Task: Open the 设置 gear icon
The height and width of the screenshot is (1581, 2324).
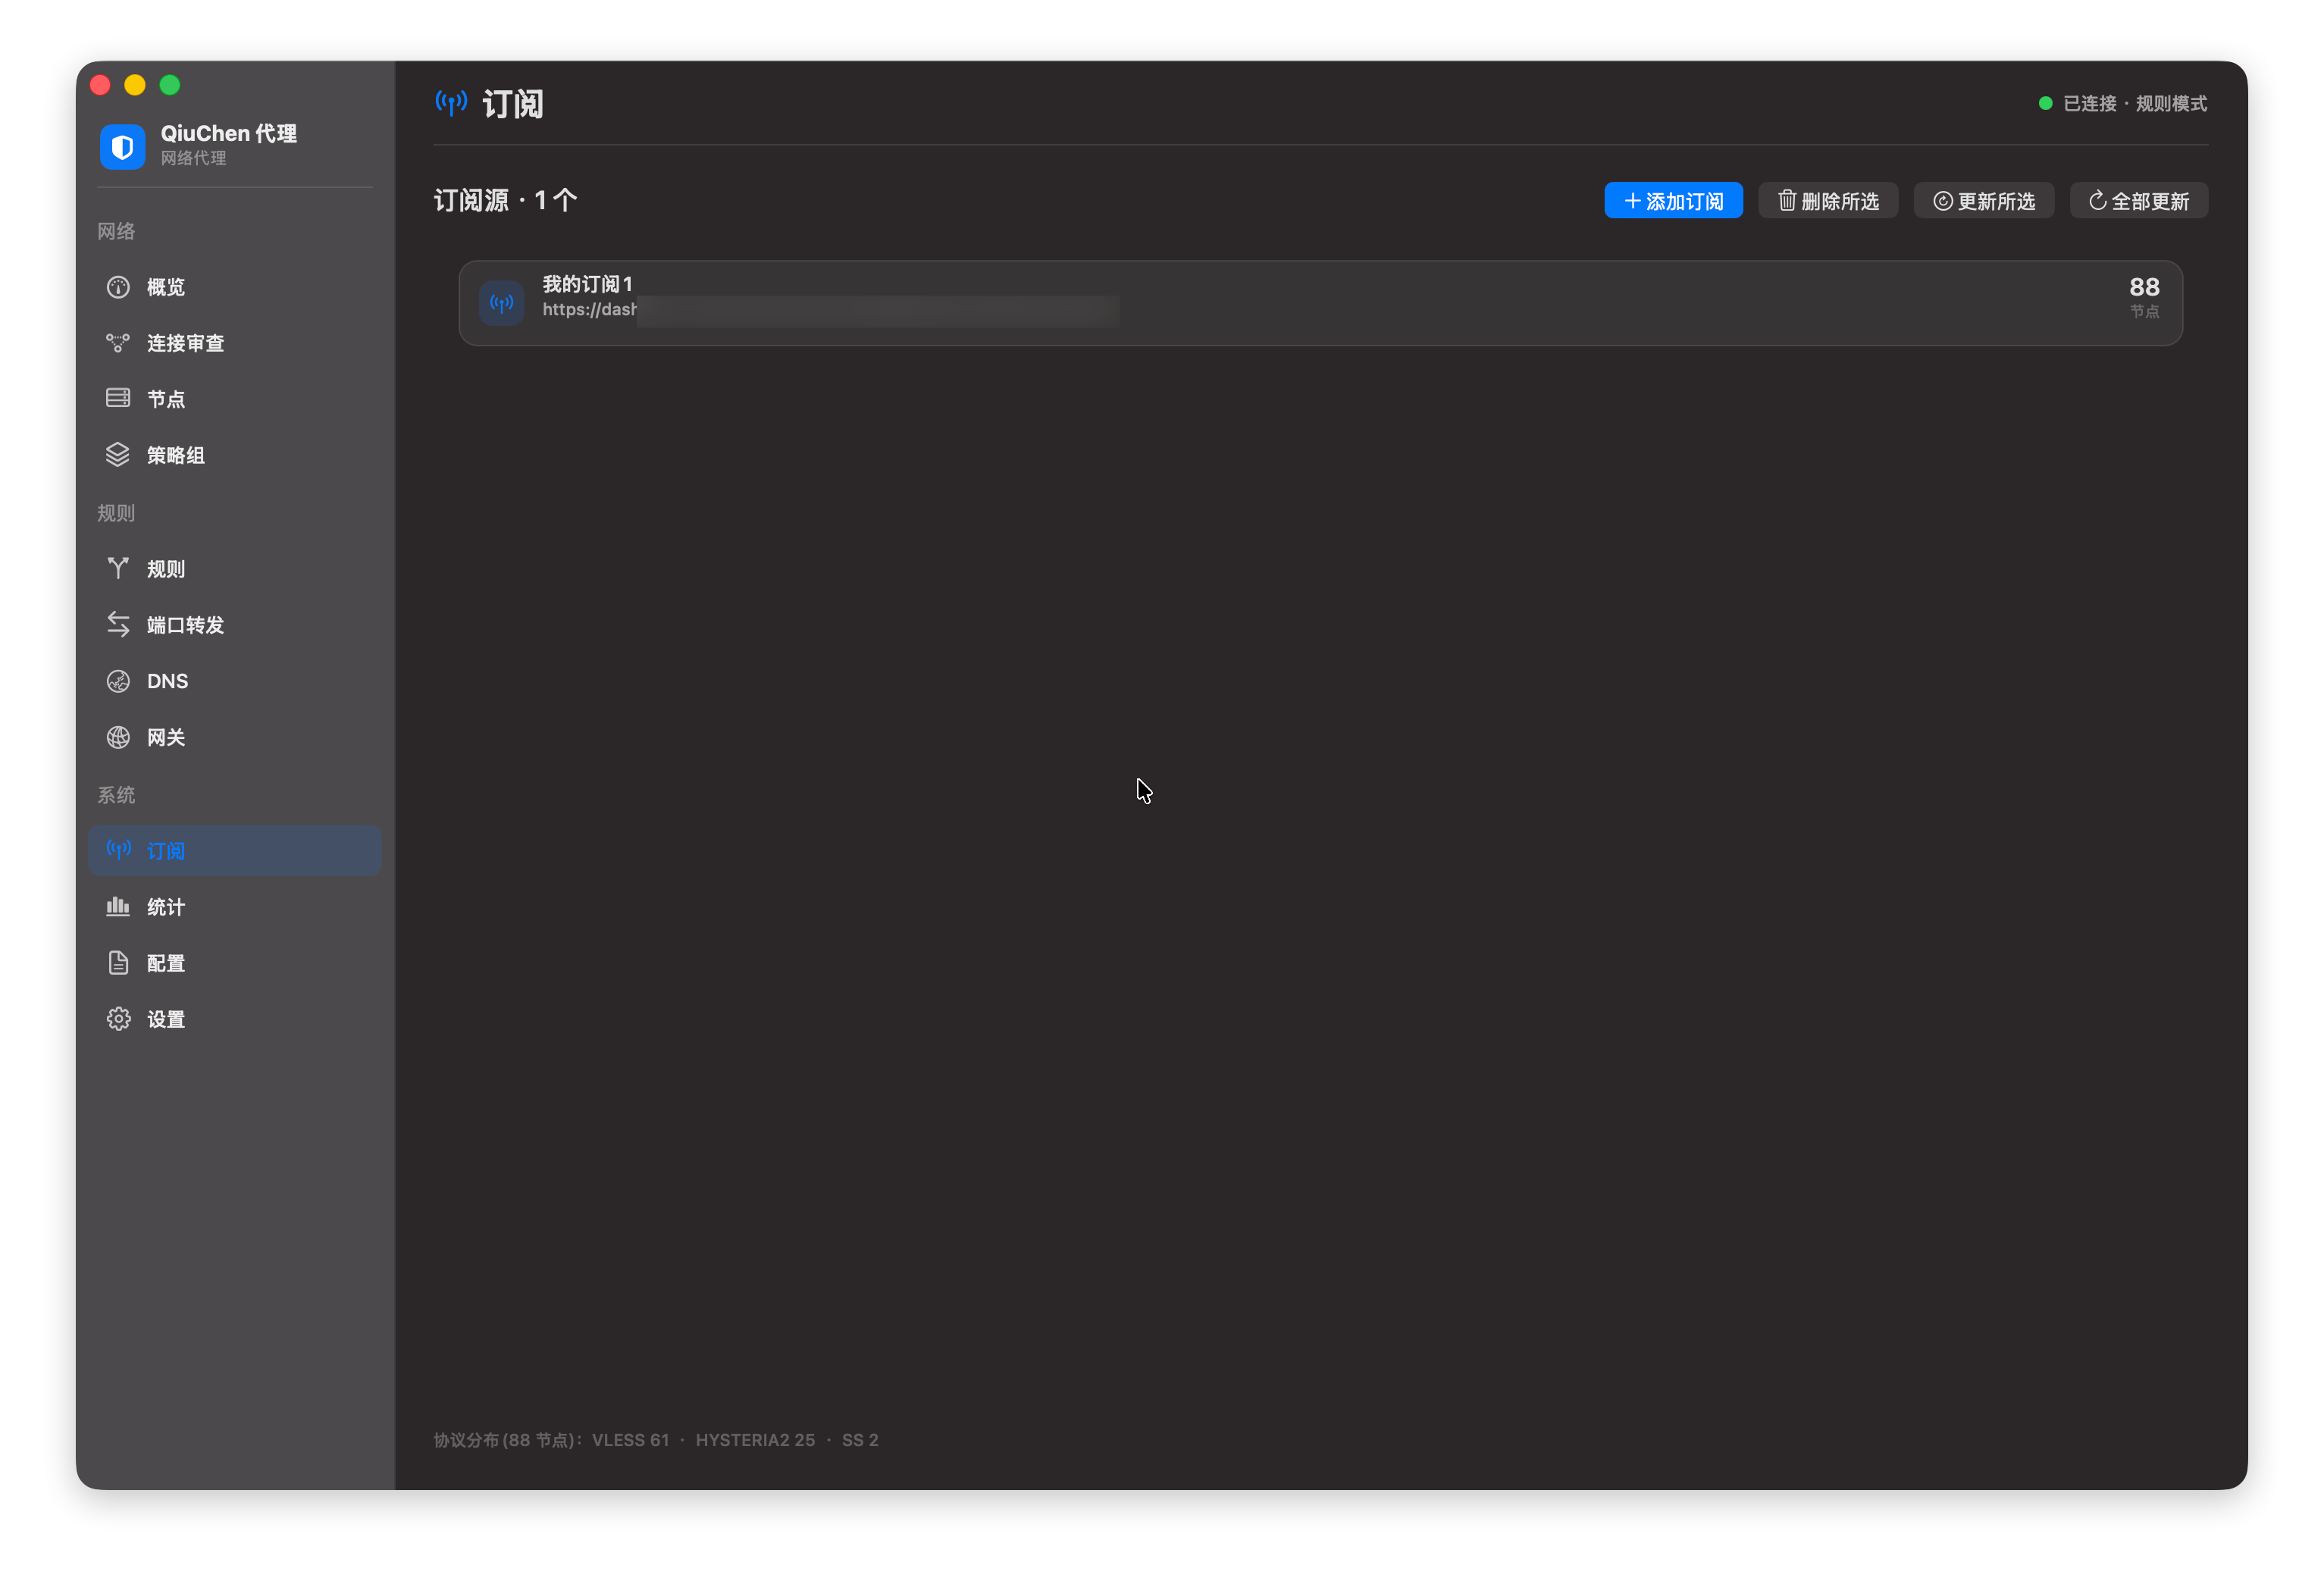Action: click(x=118, y=1019)
